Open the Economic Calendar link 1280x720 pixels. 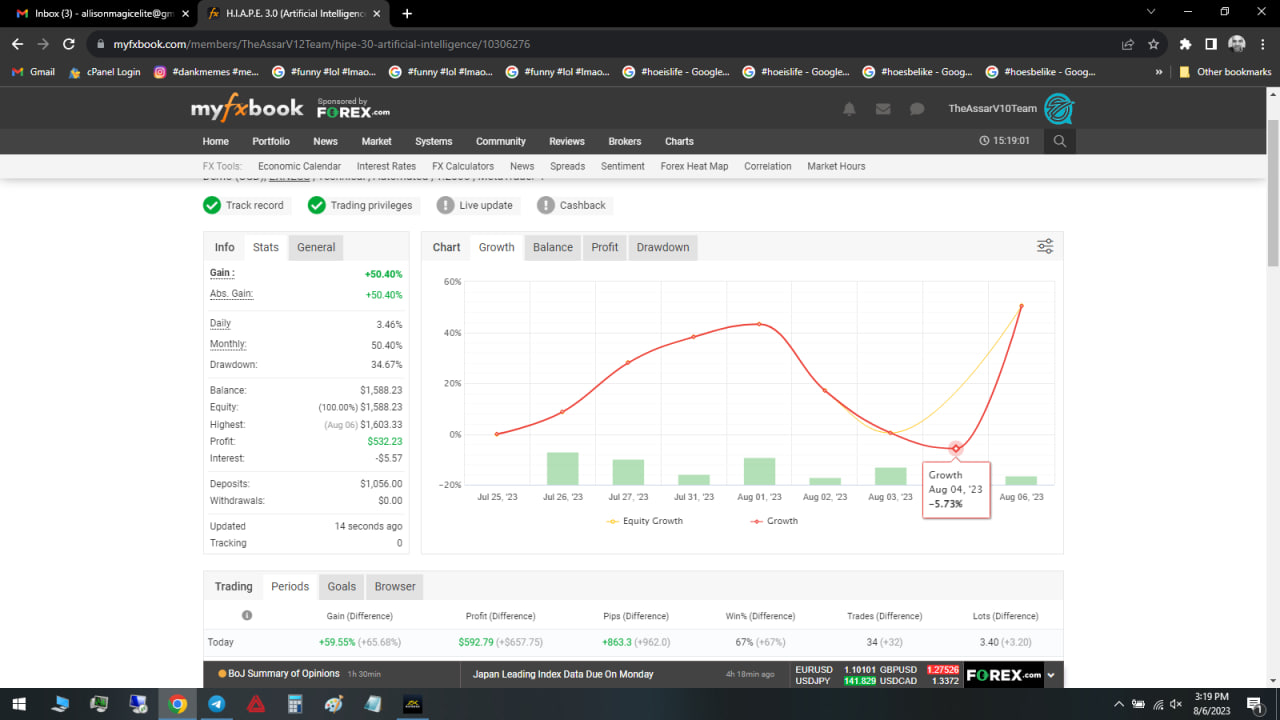point(299,166)
